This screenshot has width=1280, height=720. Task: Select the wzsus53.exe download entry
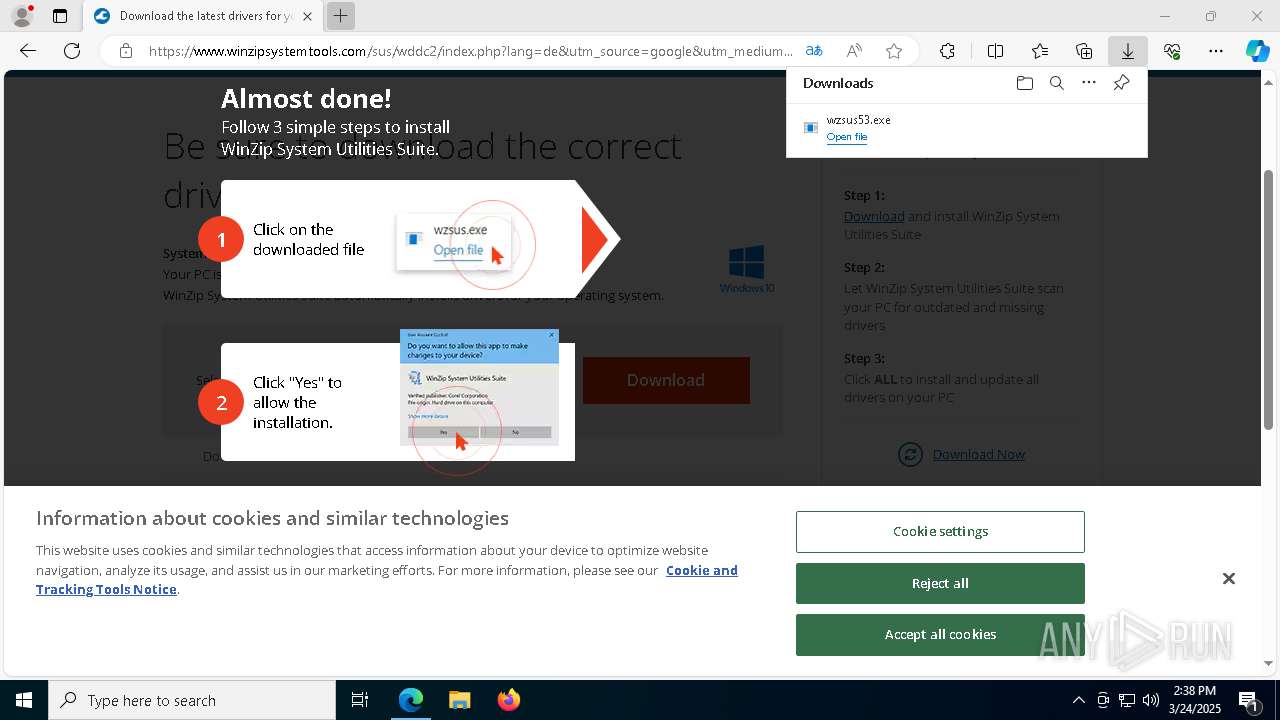[x=966, y=128]
